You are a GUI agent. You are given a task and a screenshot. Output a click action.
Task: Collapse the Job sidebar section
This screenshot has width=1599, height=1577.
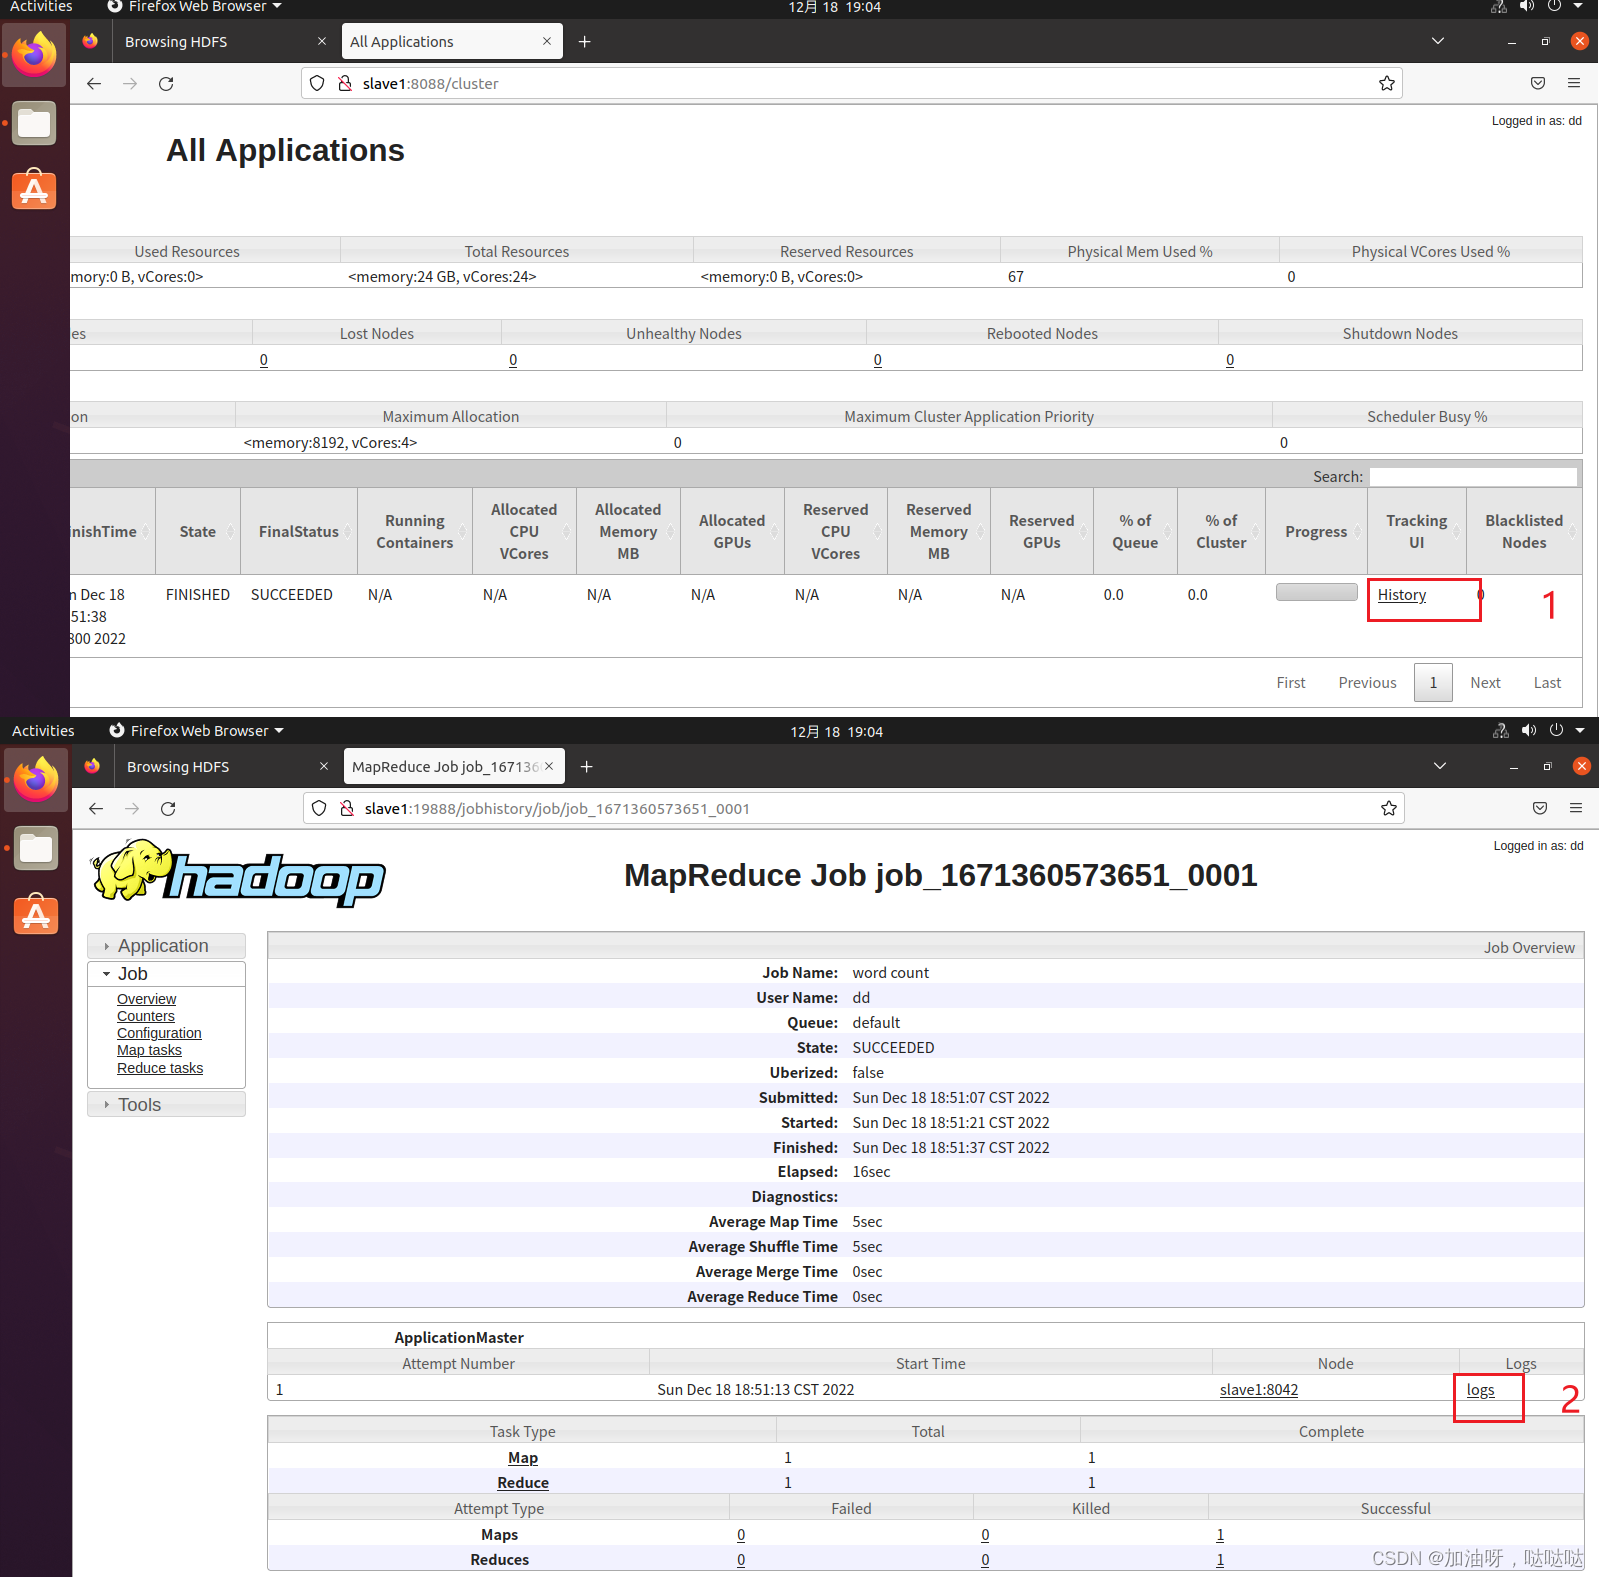[x=166, y=974]
